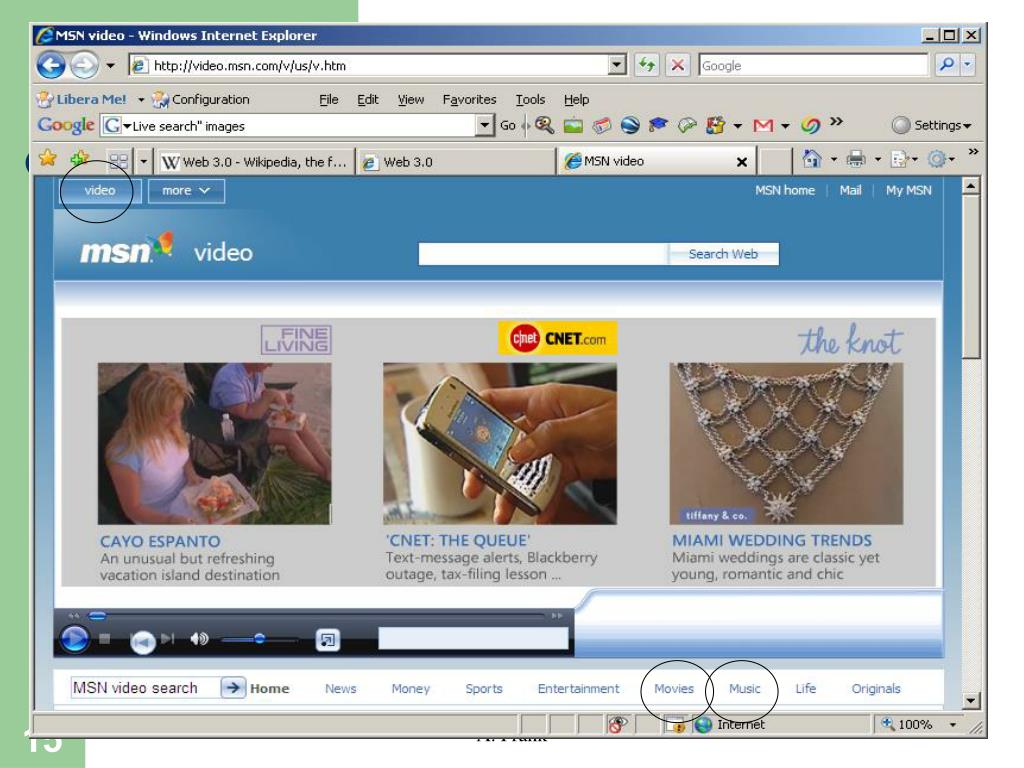Open the Help menu

point(576,99)
